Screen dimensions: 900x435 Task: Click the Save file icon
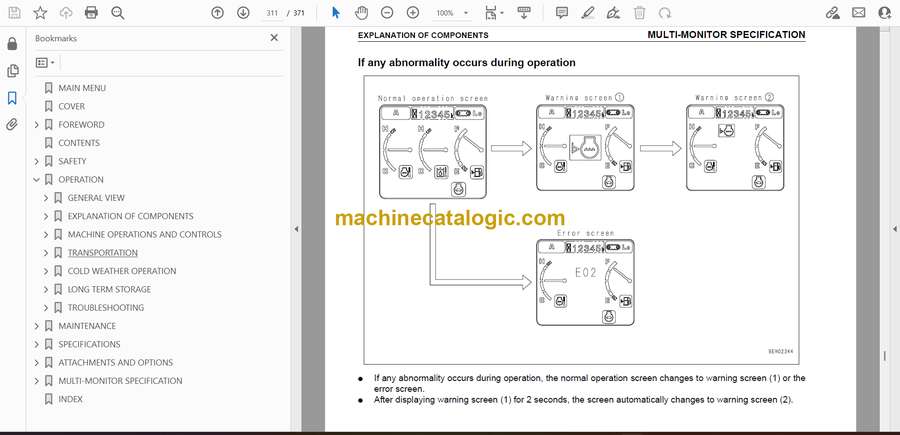[x=14, y=13]
